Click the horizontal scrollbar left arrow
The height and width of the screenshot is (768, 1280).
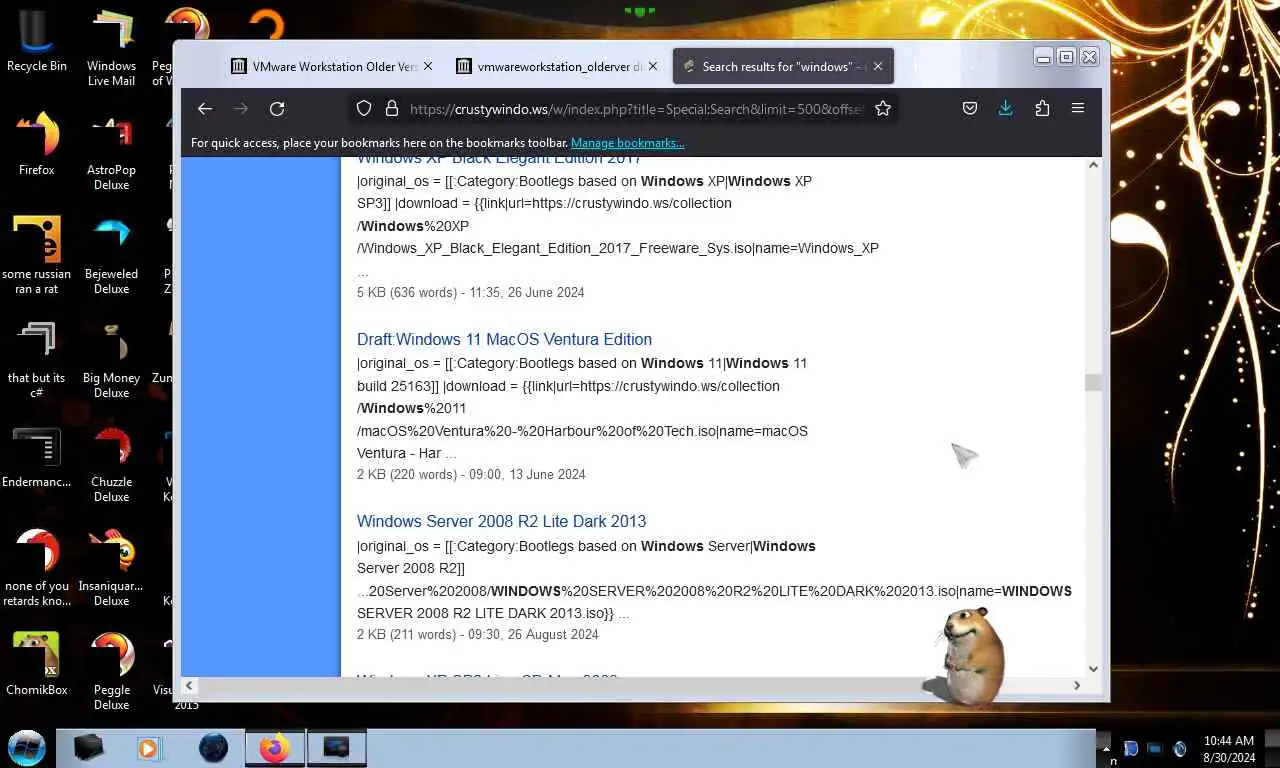(189, 685)
